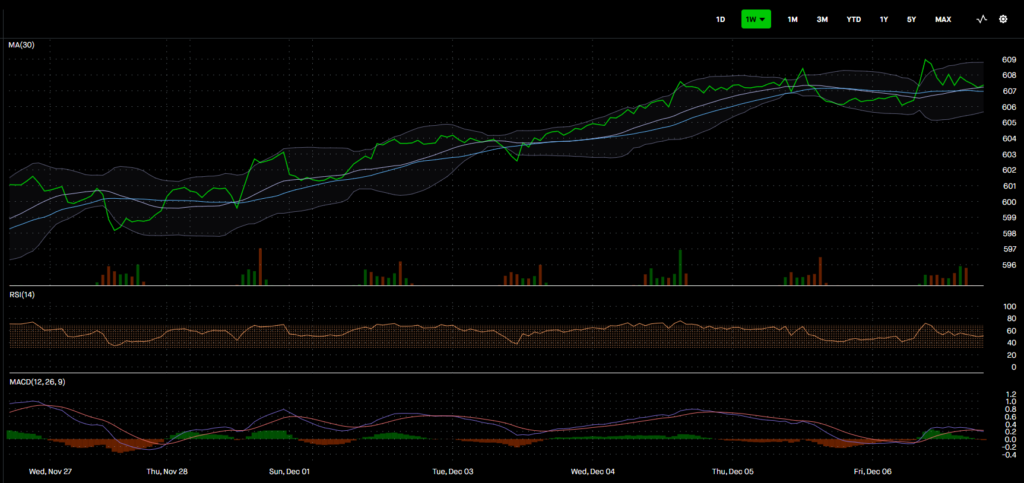
Task: Click the 1.2 value on MACD axis
Action: click(1011, 394)
